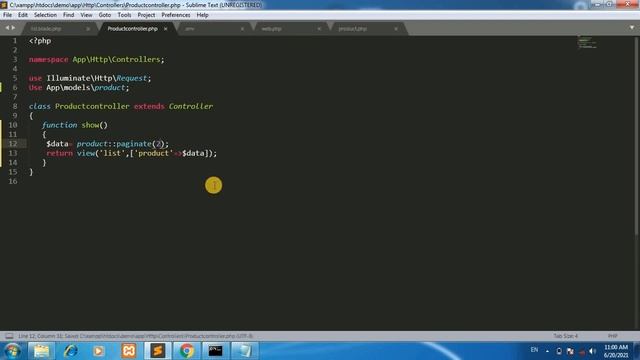Click the Controller parent class name
640x360 pixels.
pyautogui.click(x=191, y=107)
